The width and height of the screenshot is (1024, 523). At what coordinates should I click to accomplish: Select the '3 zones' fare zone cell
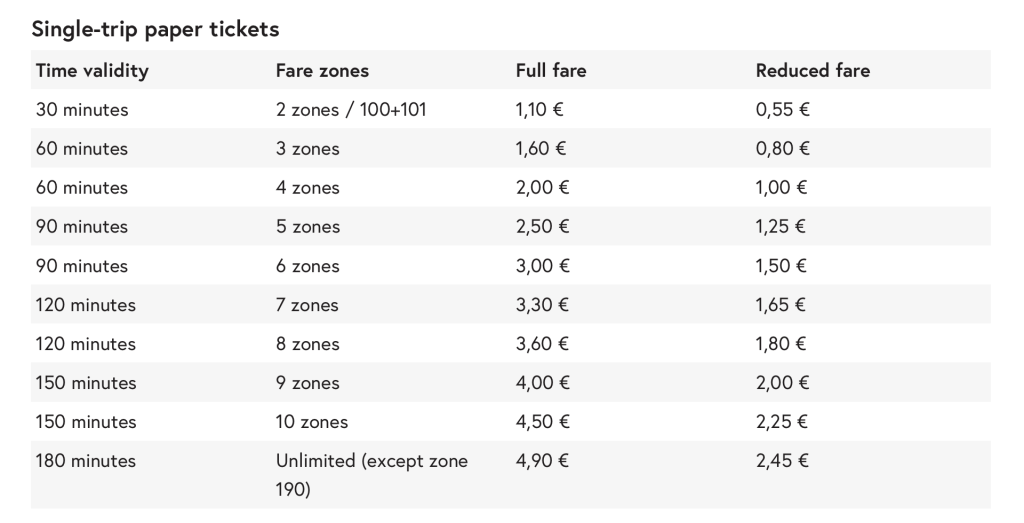(307, 149)
